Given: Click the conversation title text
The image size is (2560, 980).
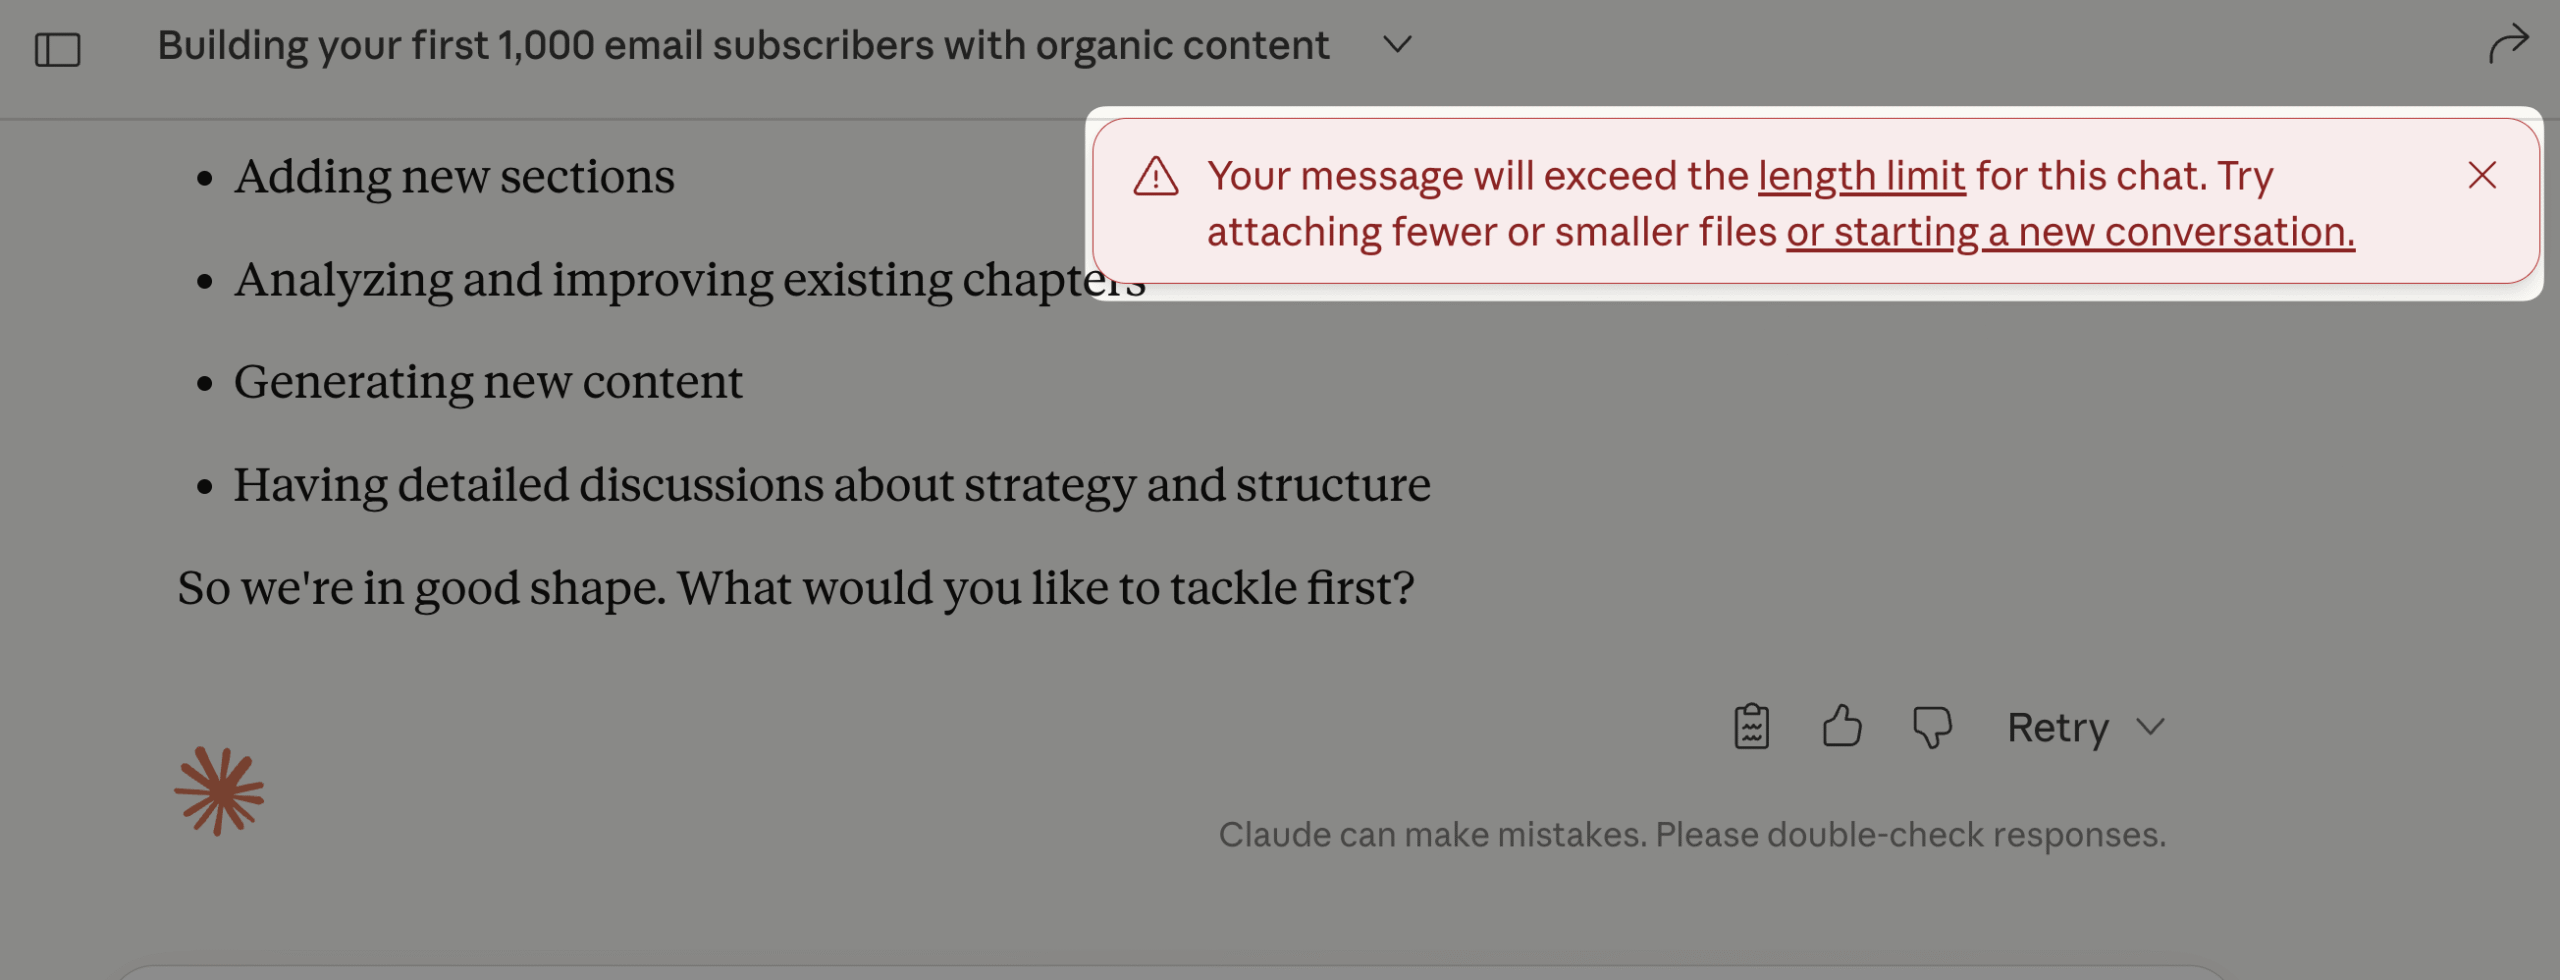Looking at the screenshot, I should tap(743, 45).
